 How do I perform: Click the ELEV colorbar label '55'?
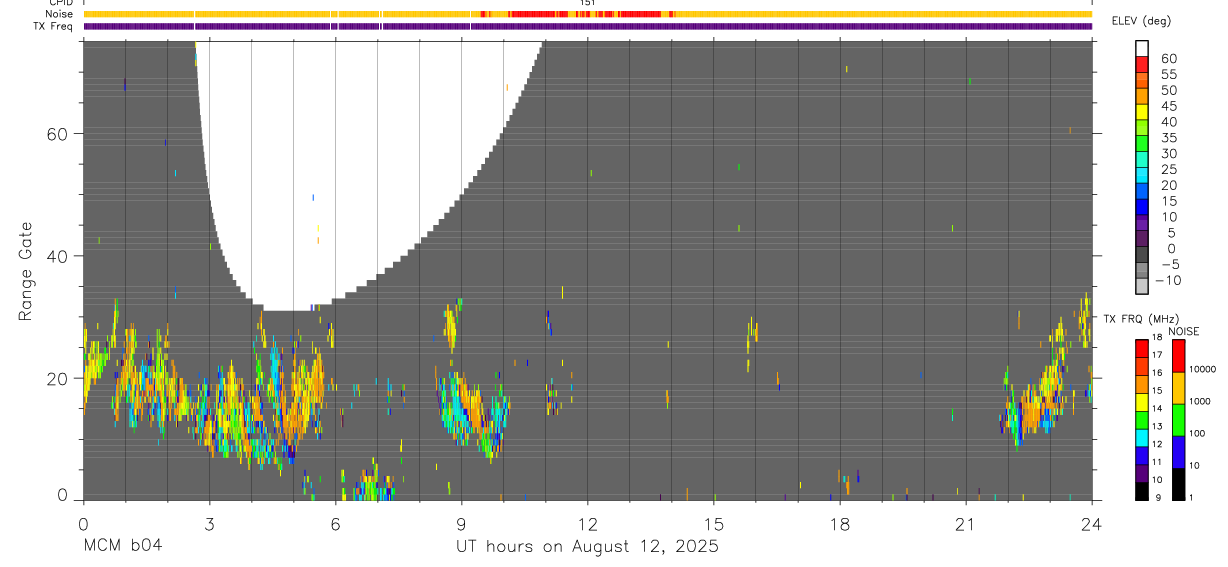[1169, 75]
